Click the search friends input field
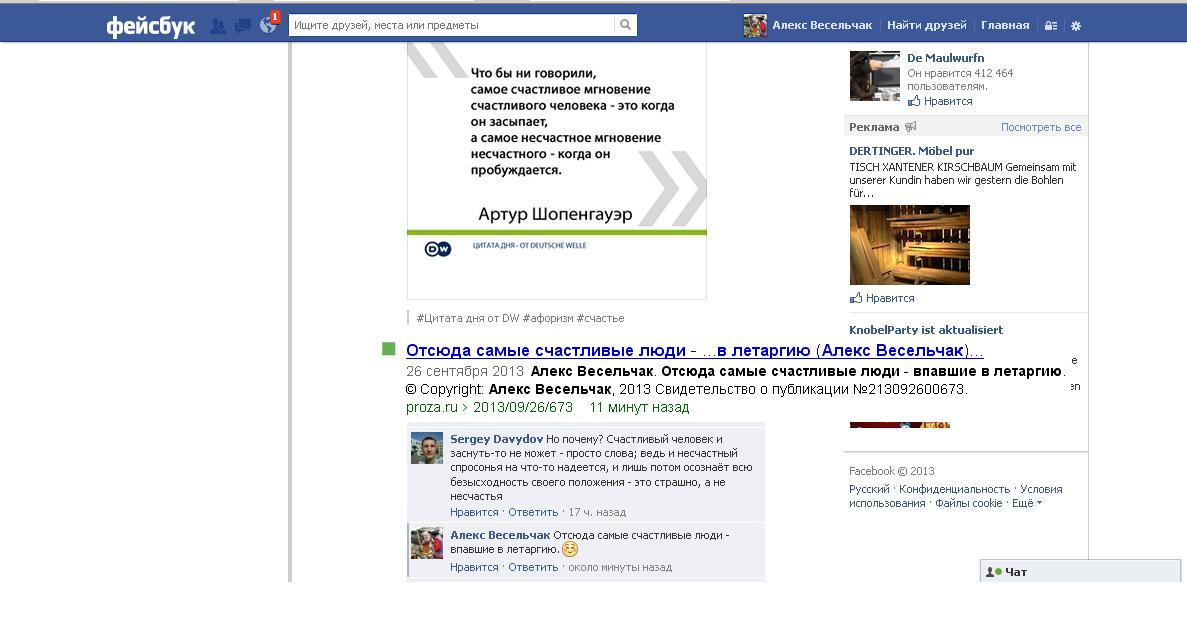This screenshot has width=1187, height=618. (x=450, y=25)
